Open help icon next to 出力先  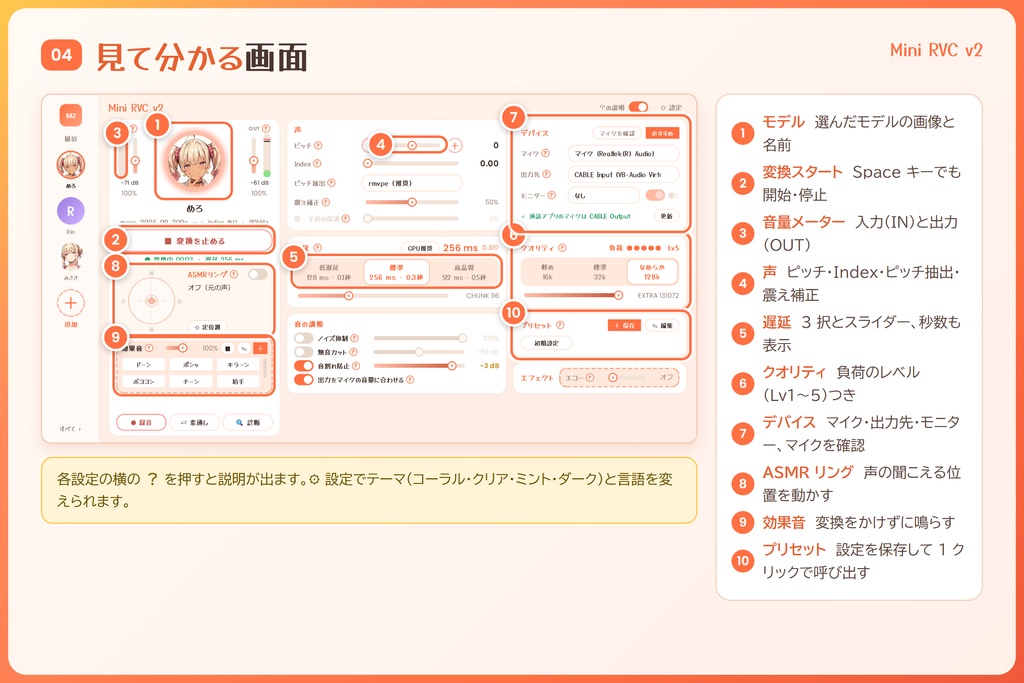point(547,174)
